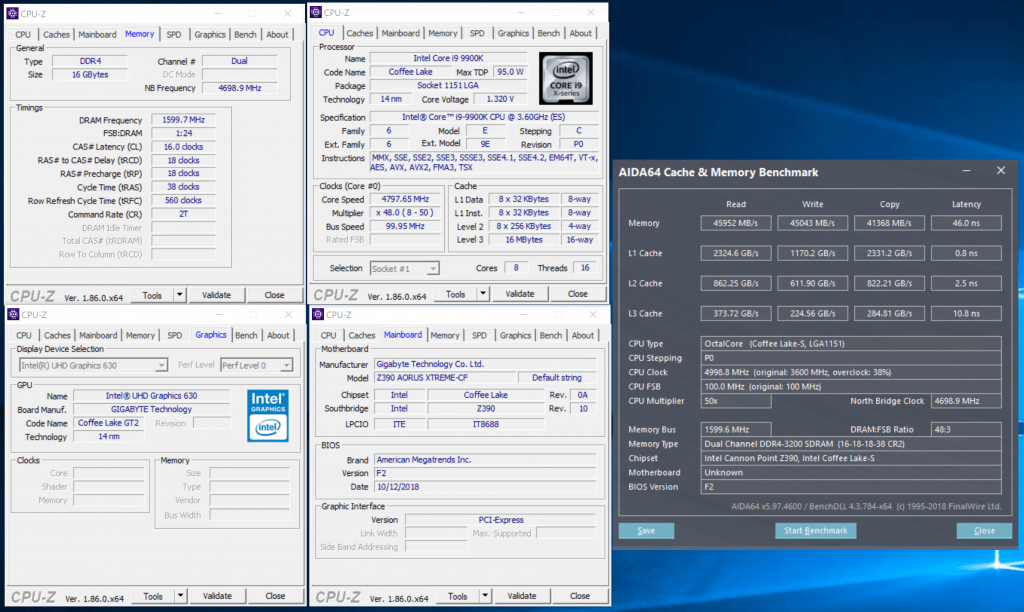Open Tools dropdown arrow in CPU window
1024x612 pixels.
pos(483,294)
